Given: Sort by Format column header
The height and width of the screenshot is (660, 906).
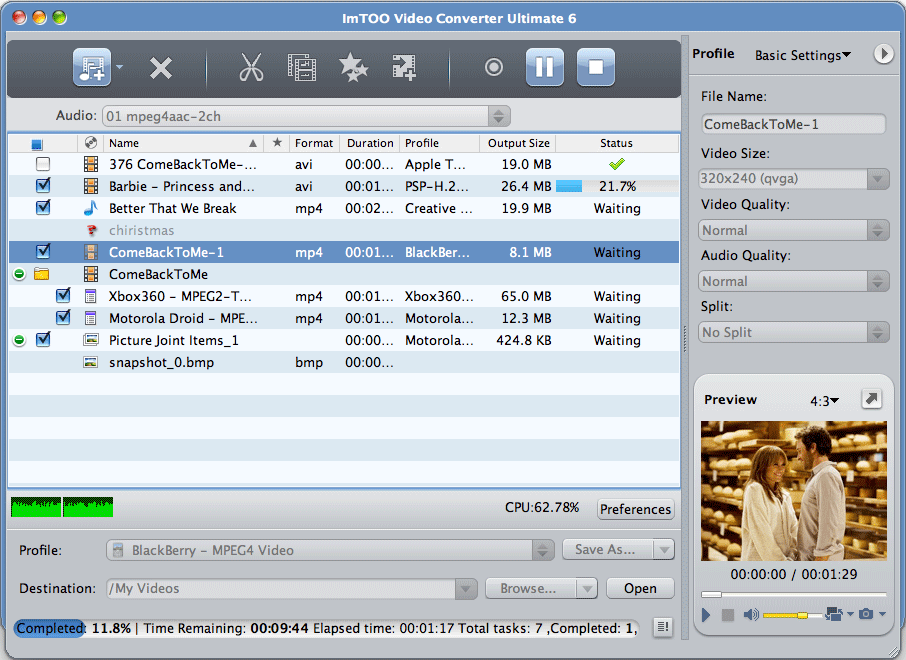Looking at the screenshot, I should point(314,143).
